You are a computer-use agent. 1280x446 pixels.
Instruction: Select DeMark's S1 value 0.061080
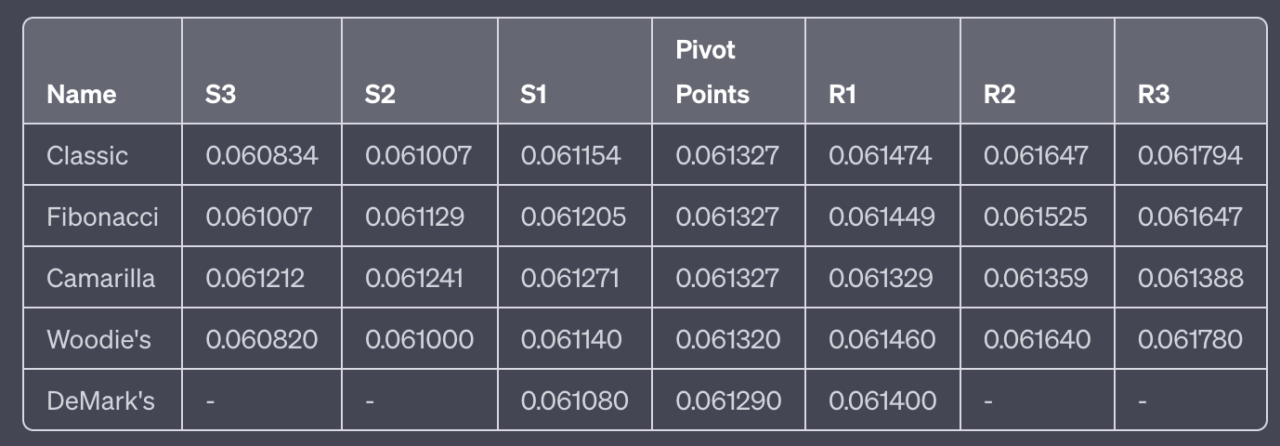[575, 401]
